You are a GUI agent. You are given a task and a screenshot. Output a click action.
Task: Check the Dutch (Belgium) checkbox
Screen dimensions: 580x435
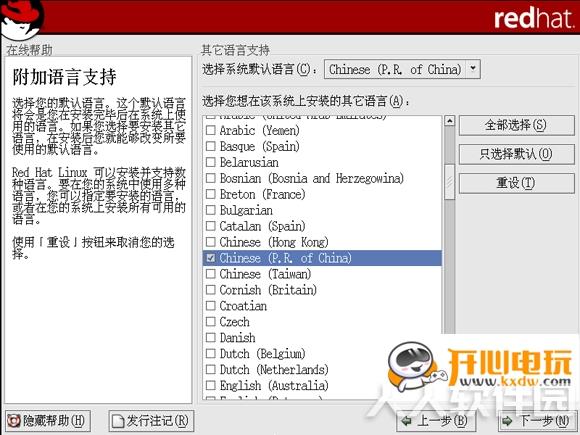pyautogui.click(x=210, y=353)
